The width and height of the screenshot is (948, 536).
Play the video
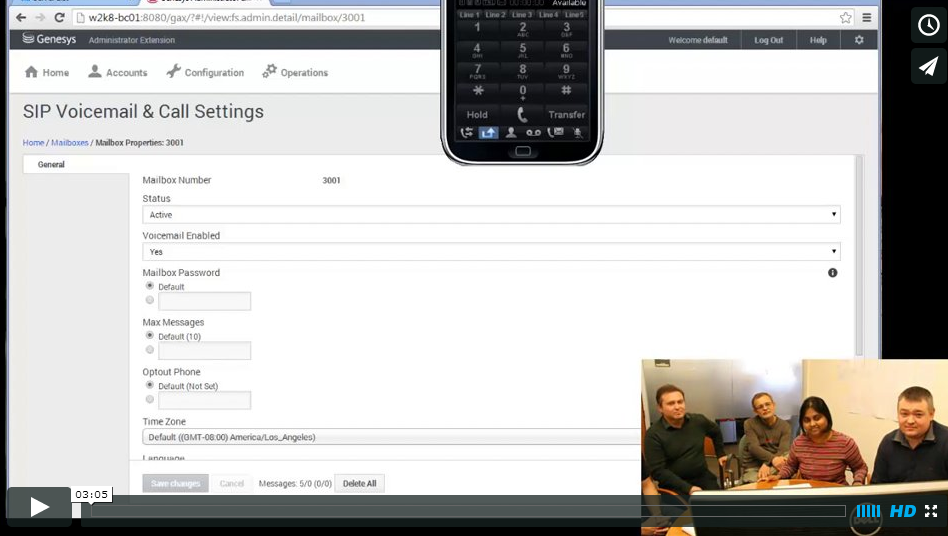pyautogui.click(x=39, y=507)
